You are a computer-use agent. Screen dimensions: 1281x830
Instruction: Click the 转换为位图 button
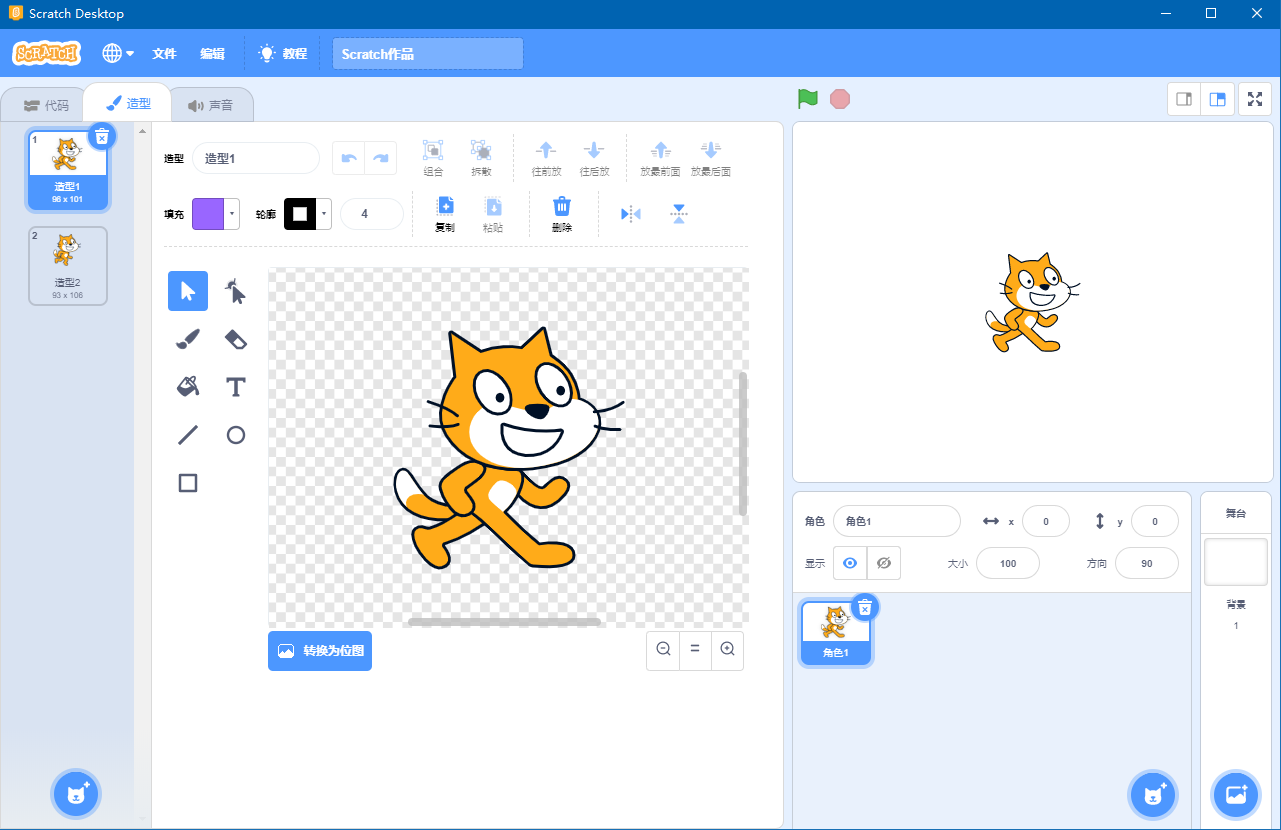319,650
